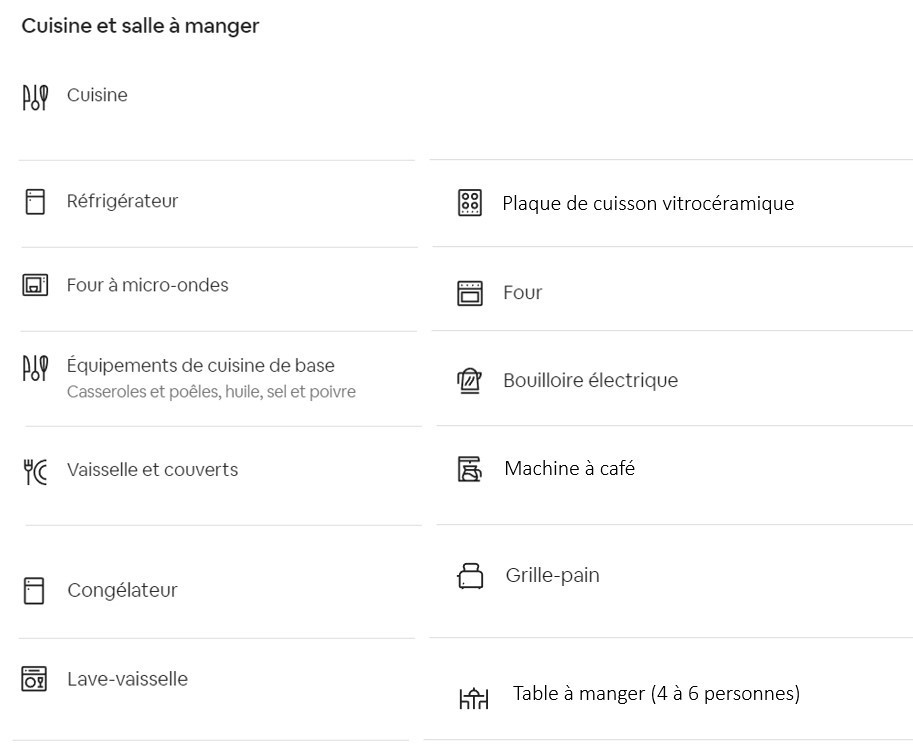Click the Machine à café icon
Viewport: 913px width, 753px height.
469,469
